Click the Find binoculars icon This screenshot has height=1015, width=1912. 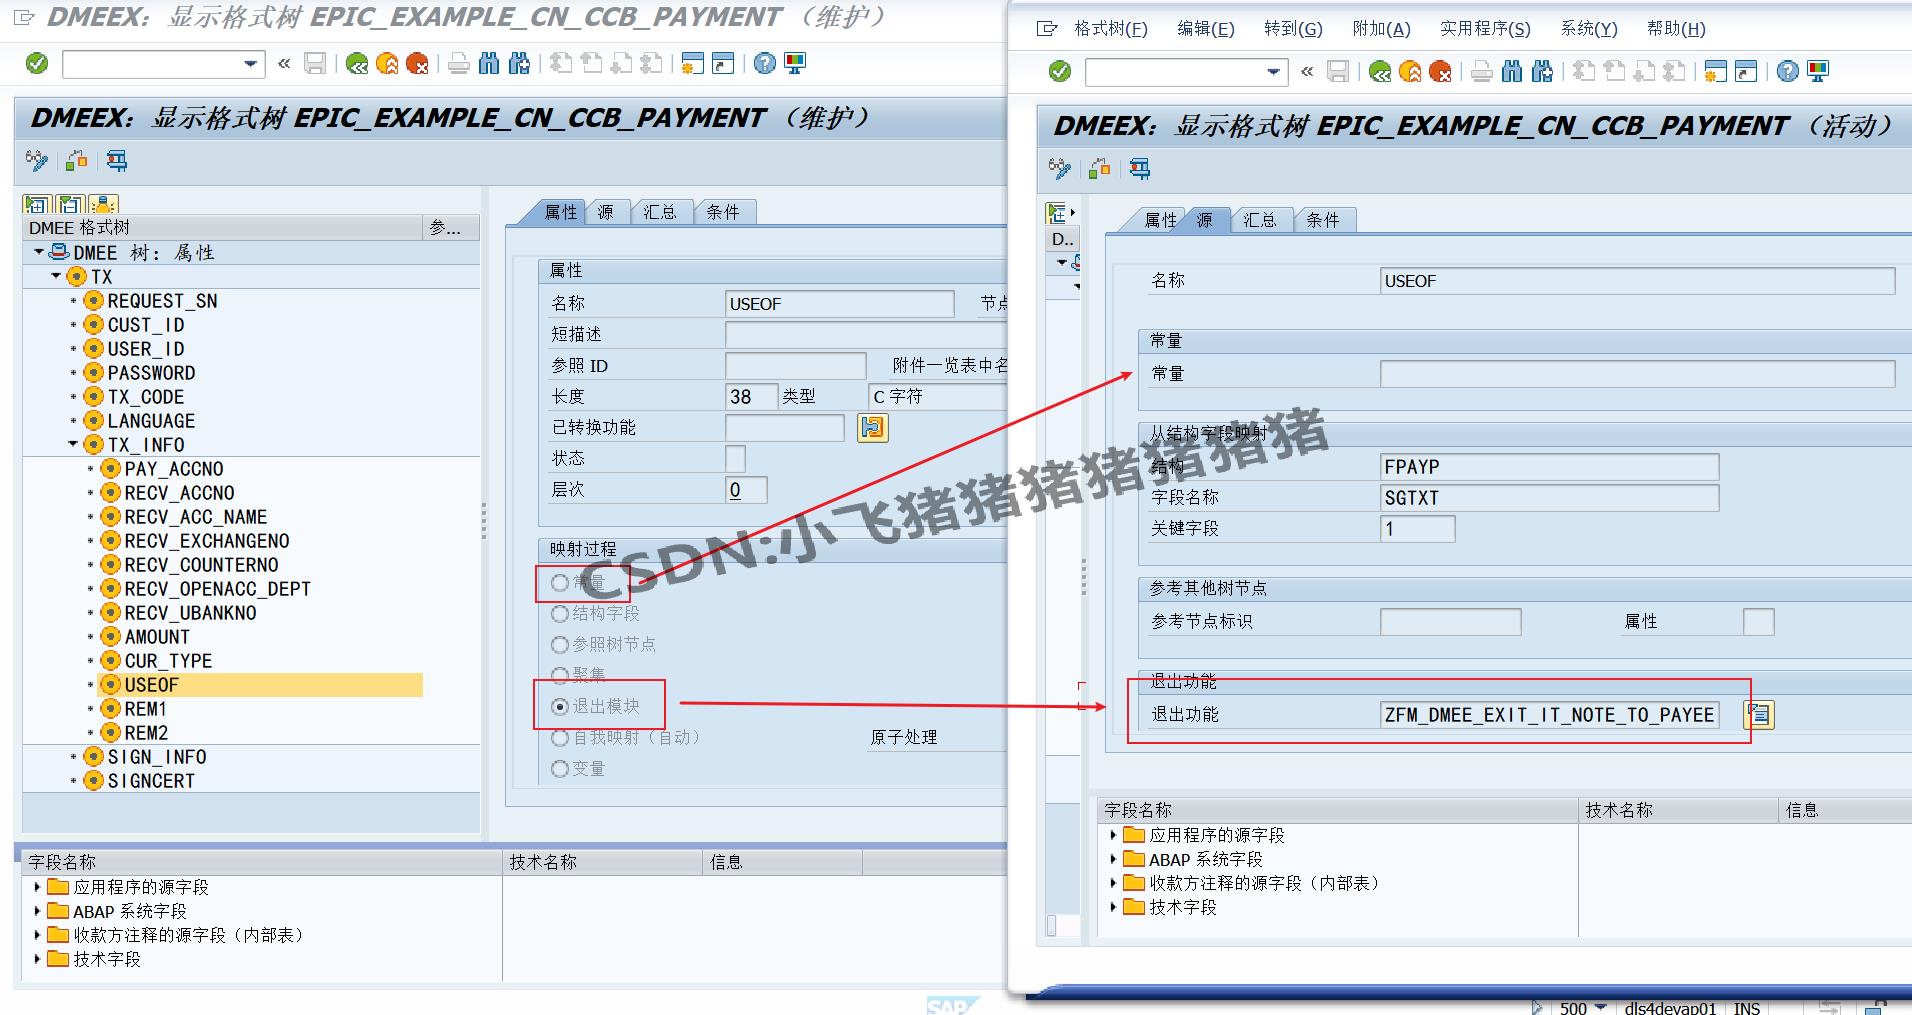[x=487, y=63]
